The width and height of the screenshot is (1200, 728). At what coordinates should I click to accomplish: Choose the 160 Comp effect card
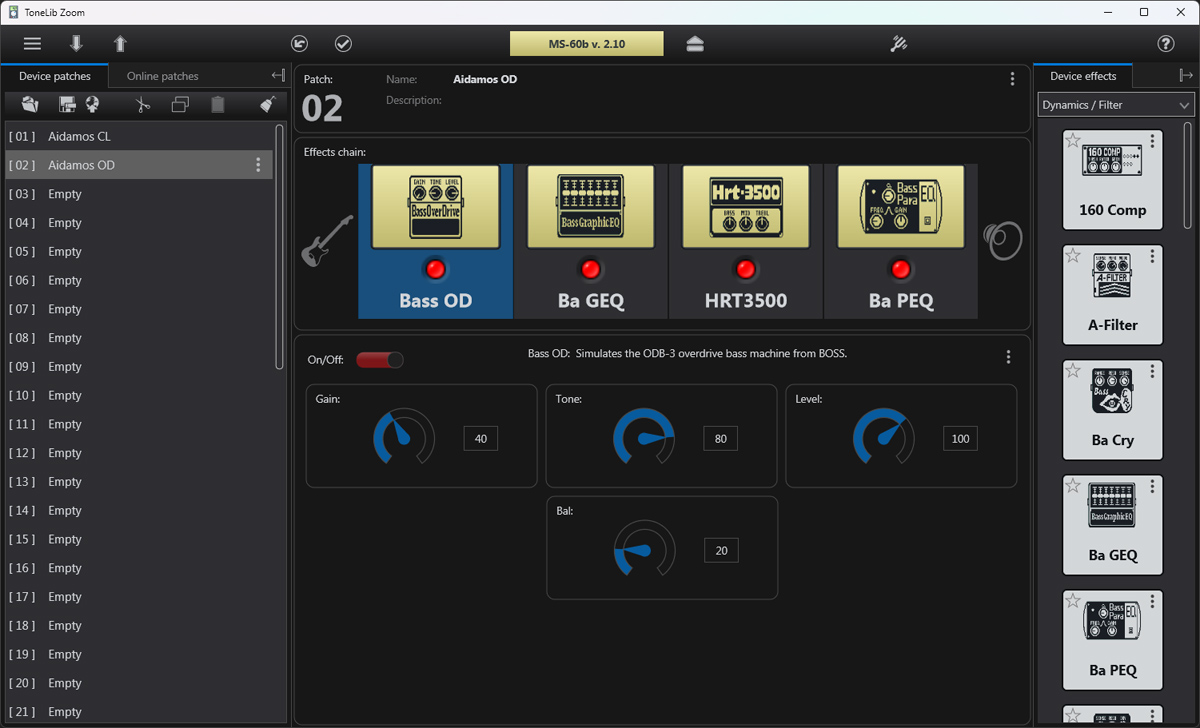click(1113, 180)
